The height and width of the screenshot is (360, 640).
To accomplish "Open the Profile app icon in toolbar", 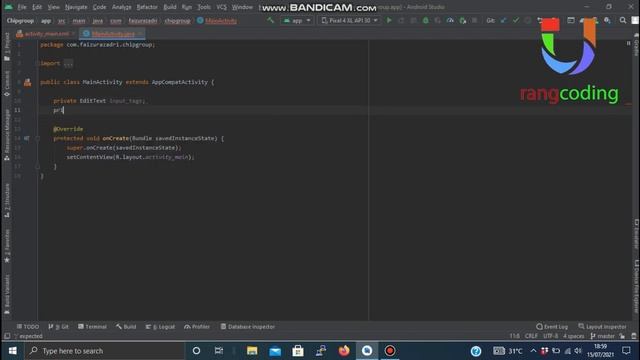I will coord(450,20).
